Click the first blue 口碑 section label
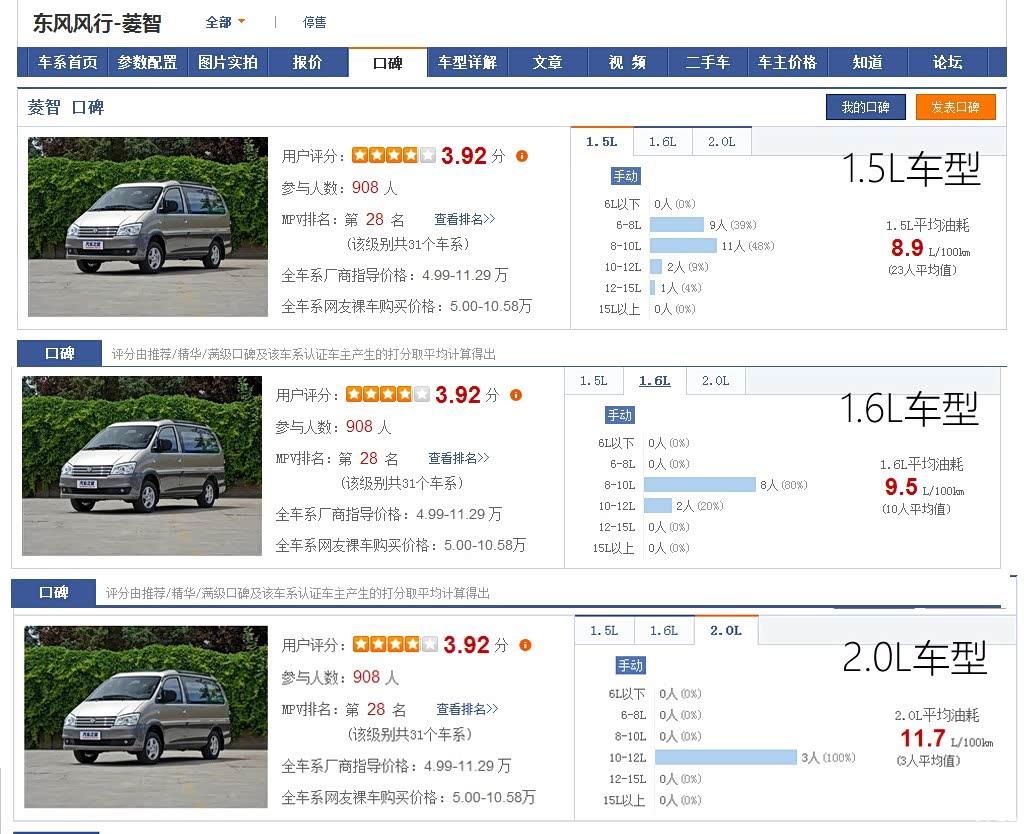1024x834 pixels. [59, 353]
